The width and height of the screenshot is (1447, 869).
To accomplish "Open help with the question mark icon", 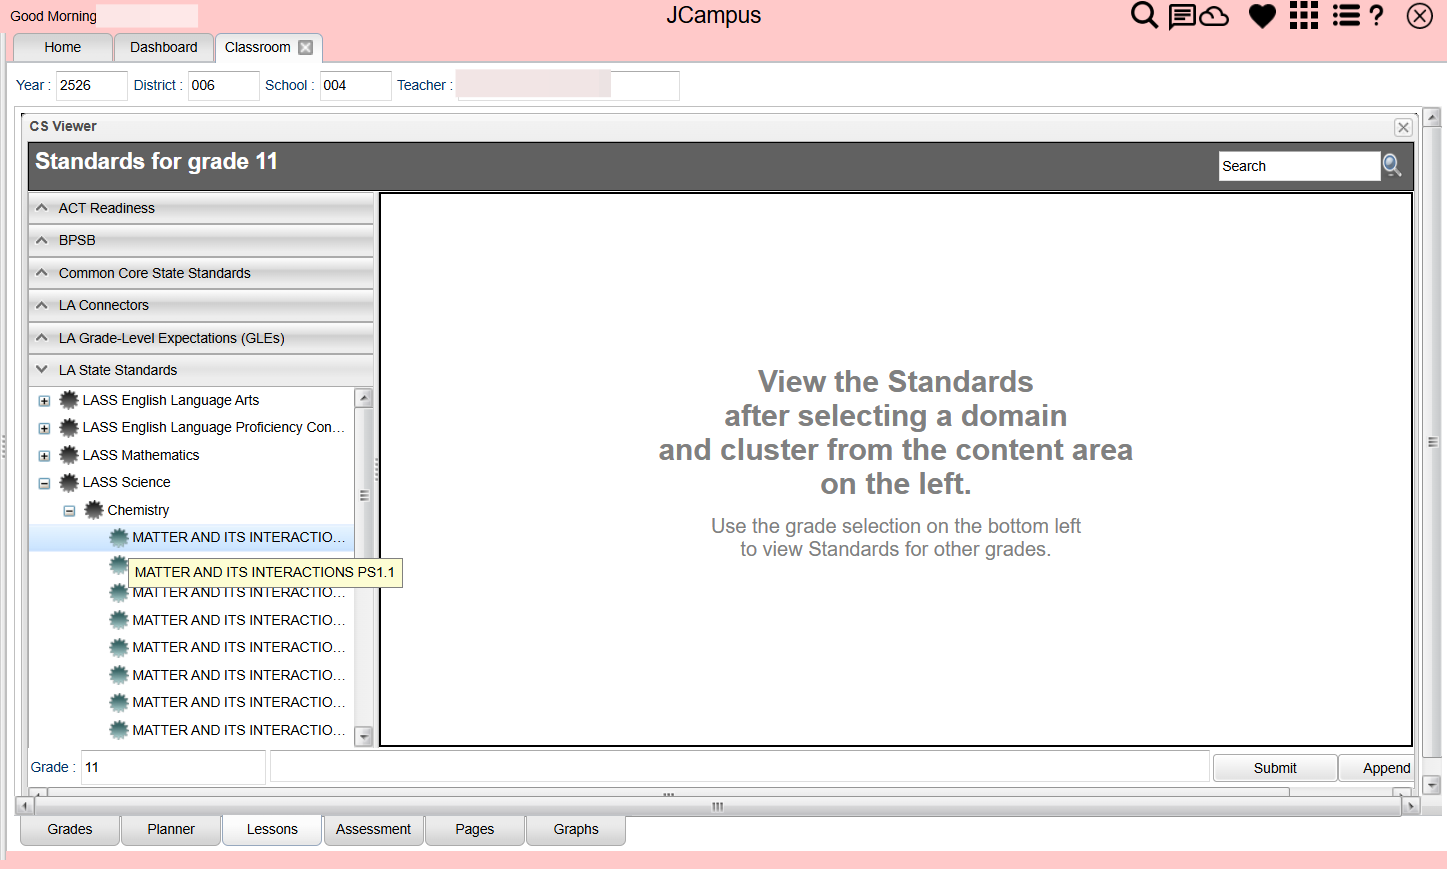I will 1377,15.
